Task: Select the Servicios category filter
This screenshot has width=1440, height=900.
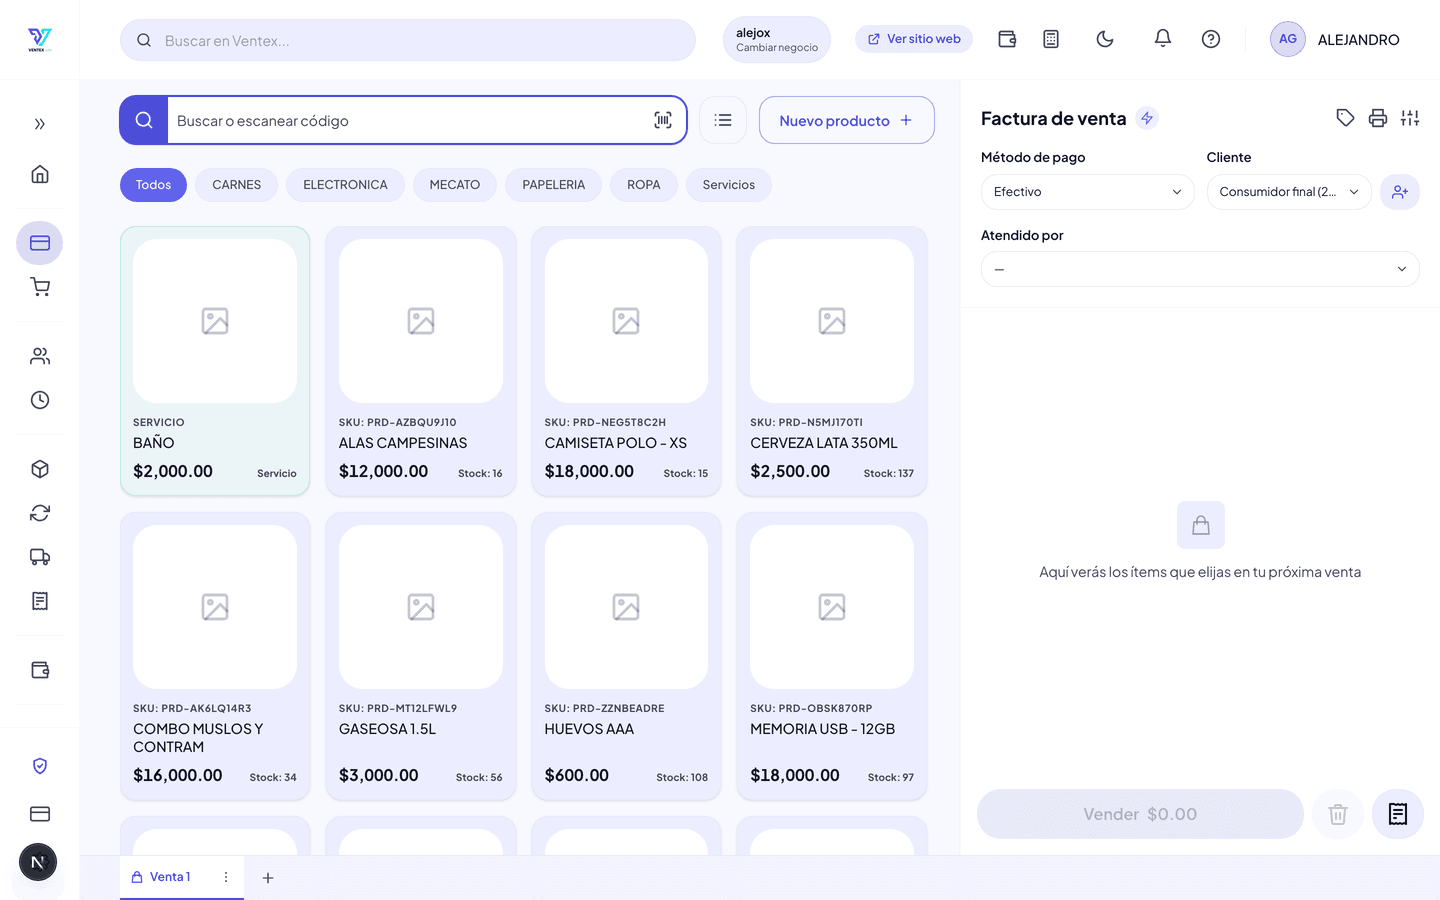Action: tap(729, 185)
